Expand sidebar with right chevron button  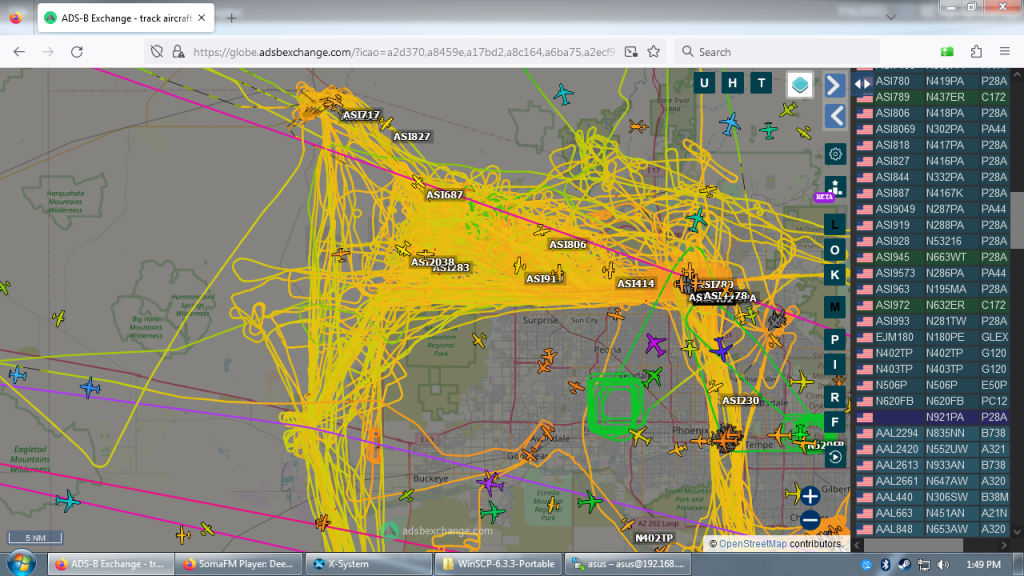(x=833, y=86)
